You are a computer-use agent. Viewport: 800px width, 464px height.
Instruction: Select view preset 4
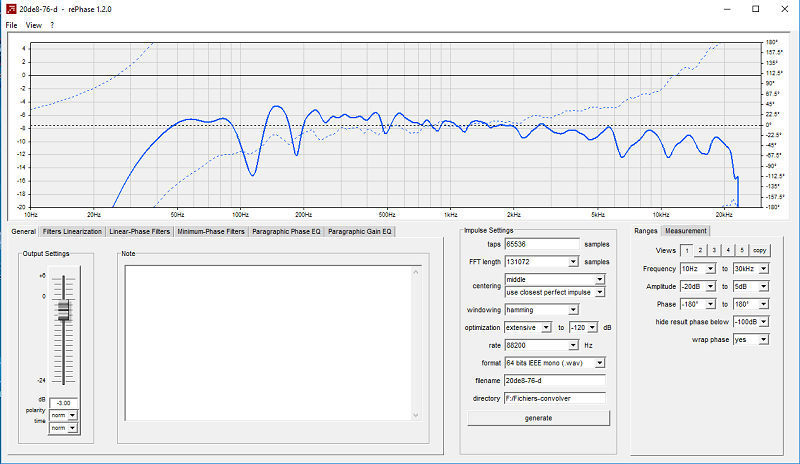click(x=728, y=250)
